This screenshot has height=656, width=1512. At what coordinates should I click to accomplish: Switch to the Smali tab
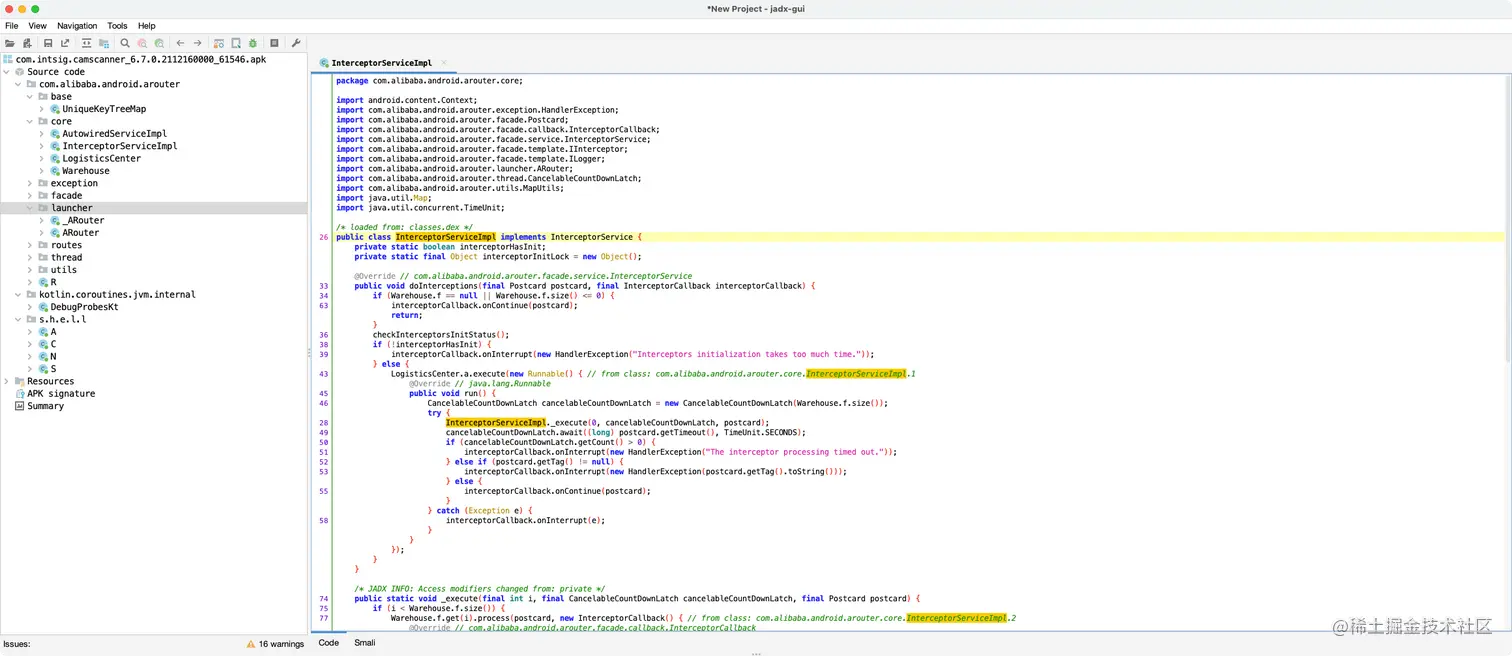click(365, 643)
